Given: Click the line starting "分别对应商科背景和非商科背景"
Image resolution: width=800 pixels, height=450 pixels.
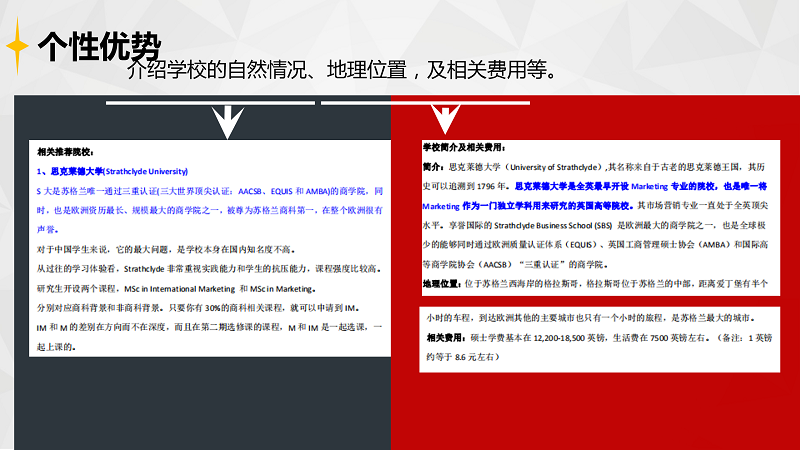Looking at the screenshot, I should pos(199,308).
